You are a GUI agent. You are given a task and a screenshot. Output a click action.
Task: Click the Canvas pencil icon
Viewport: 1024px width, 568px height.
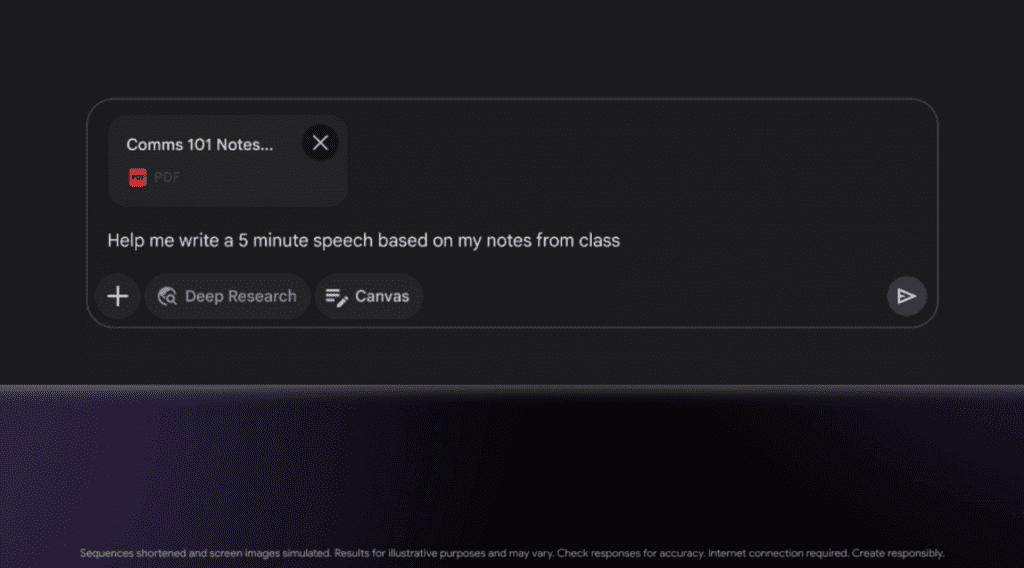(337, 296)
